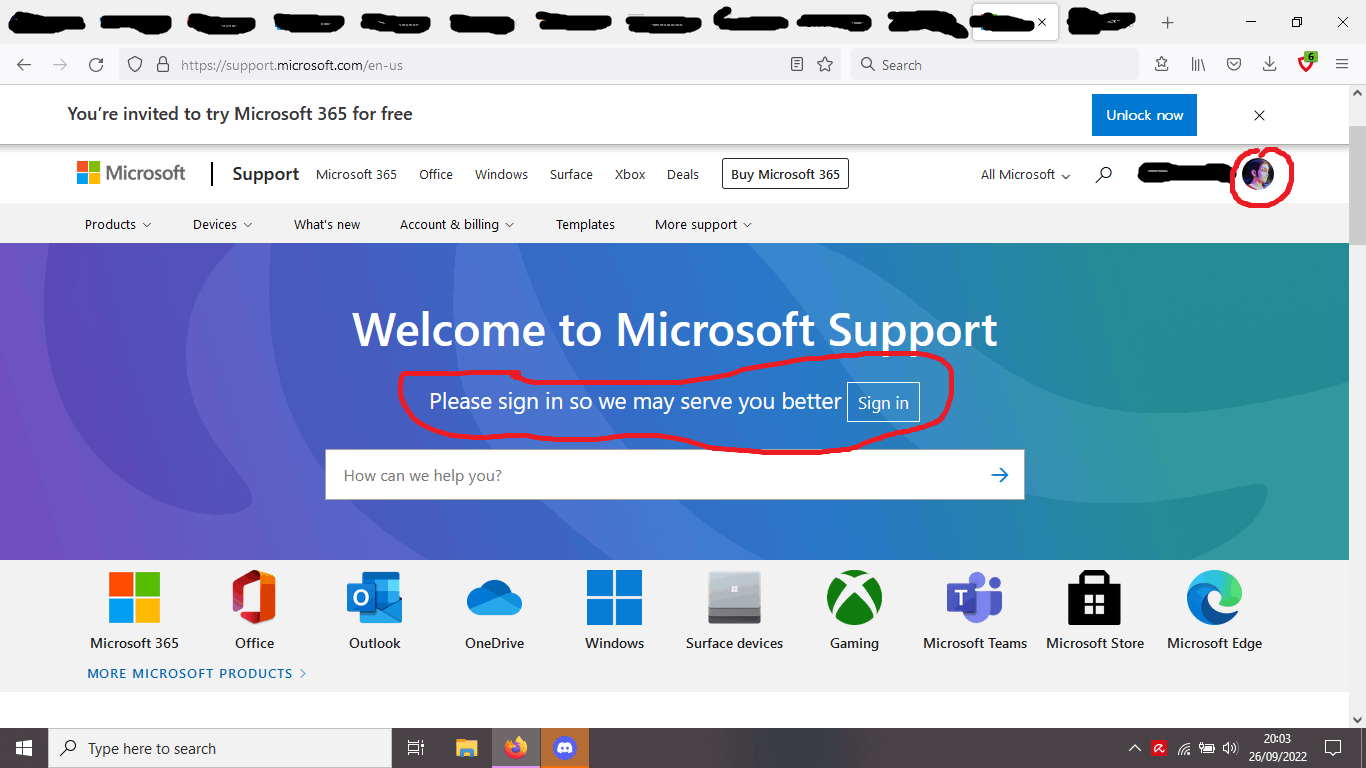Image resolution: width=1366 pixels, height=768 pixels.
Task: Bookmark this page with star icon
Action: [x=825, y=65]
